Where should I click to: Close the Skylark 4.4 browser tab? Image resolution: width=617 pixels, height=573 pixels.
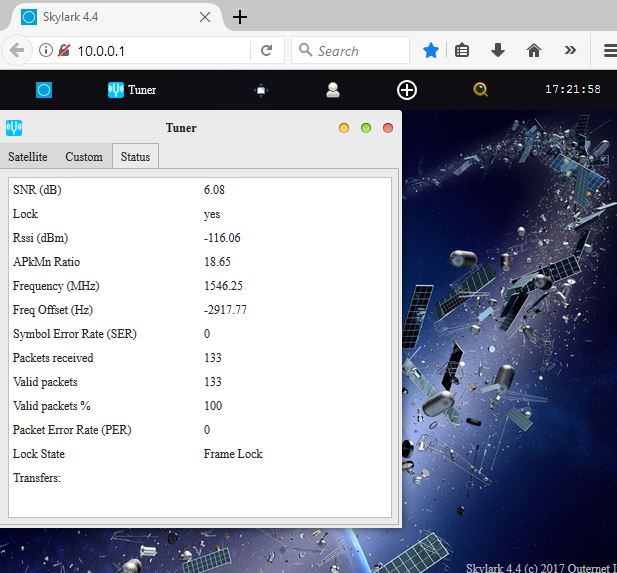[205, 17]
